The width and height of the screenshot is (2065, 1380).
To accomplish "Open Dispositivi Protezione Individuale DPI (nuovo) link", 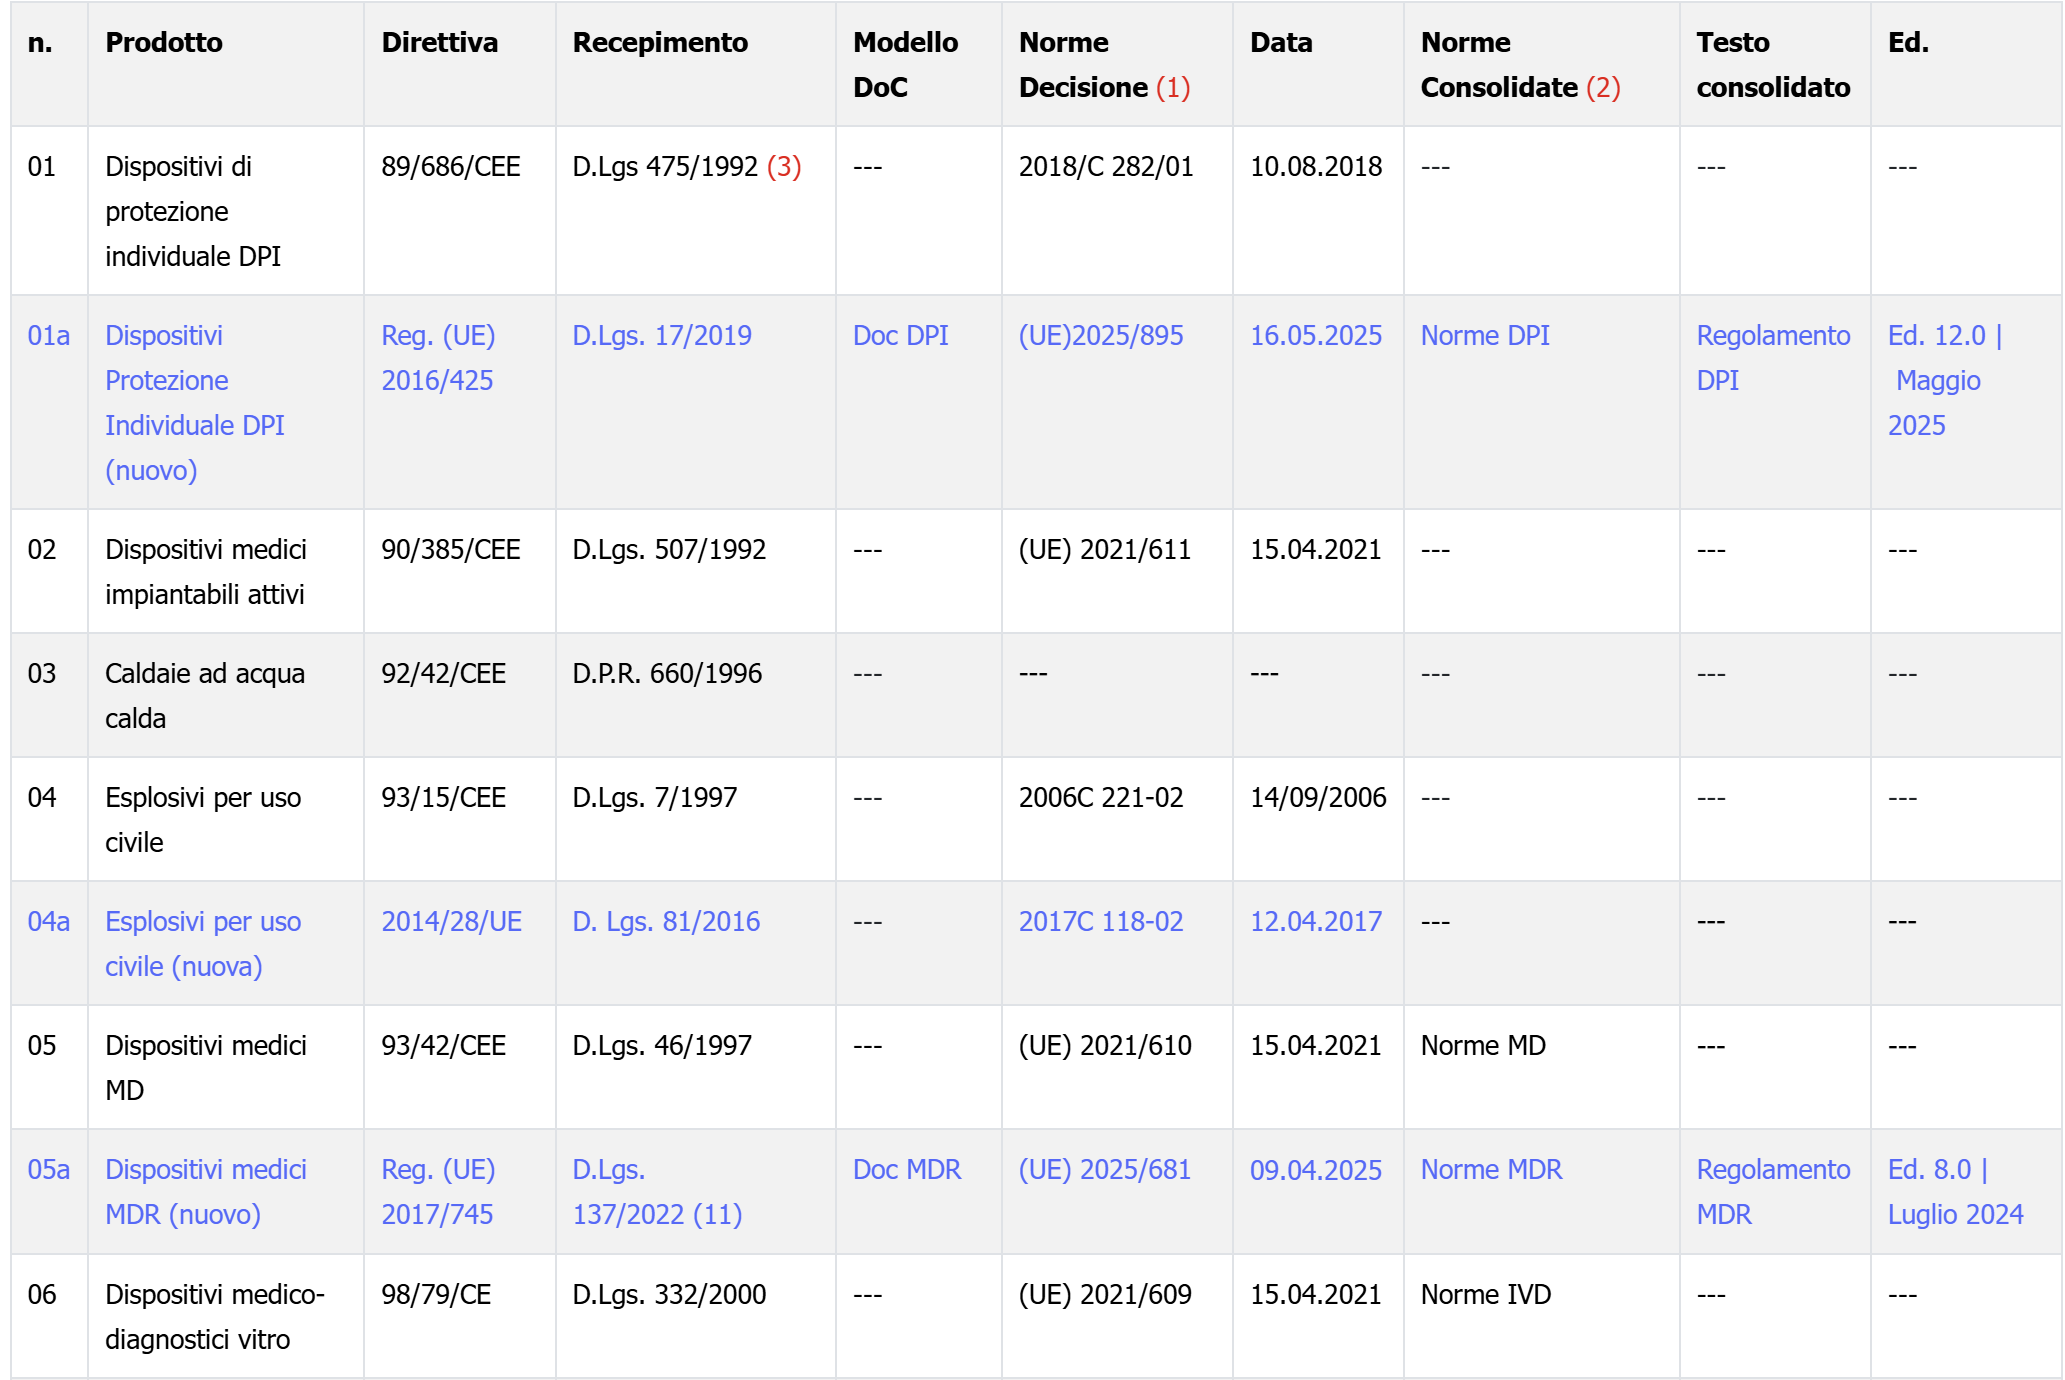I will (195, 403).
